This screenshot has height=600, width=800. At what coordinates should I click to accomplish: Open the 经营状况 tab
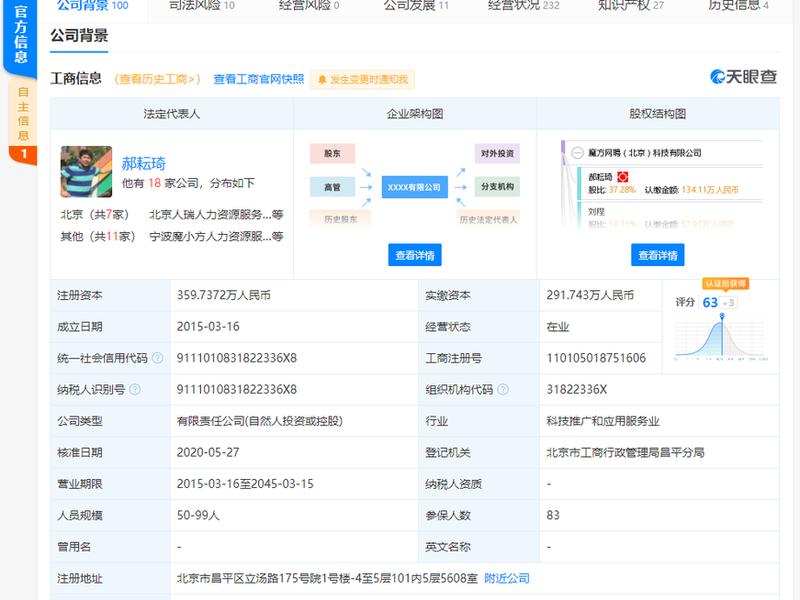pyautogui.click(x=523, y=5)
